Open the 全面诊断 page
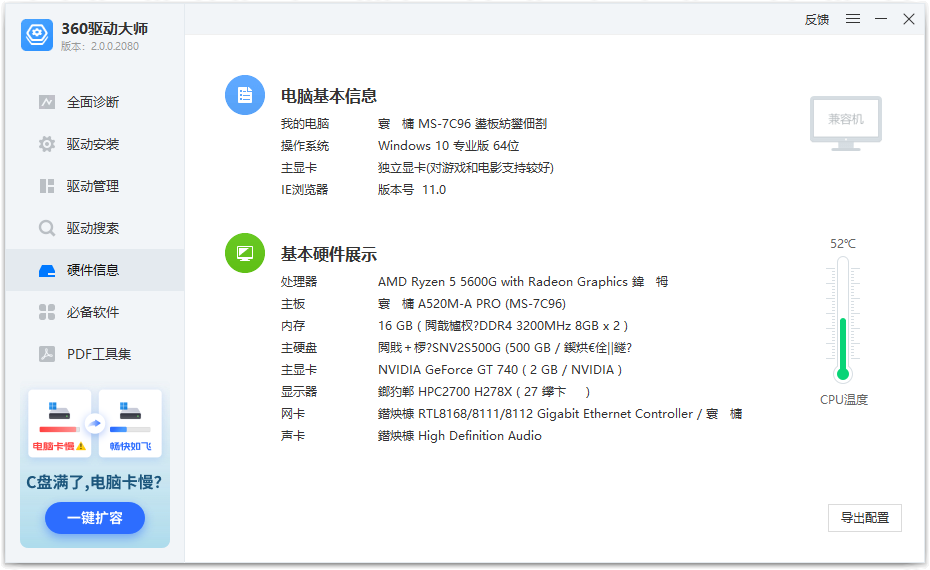930x570 pixels. pos(93,102)
